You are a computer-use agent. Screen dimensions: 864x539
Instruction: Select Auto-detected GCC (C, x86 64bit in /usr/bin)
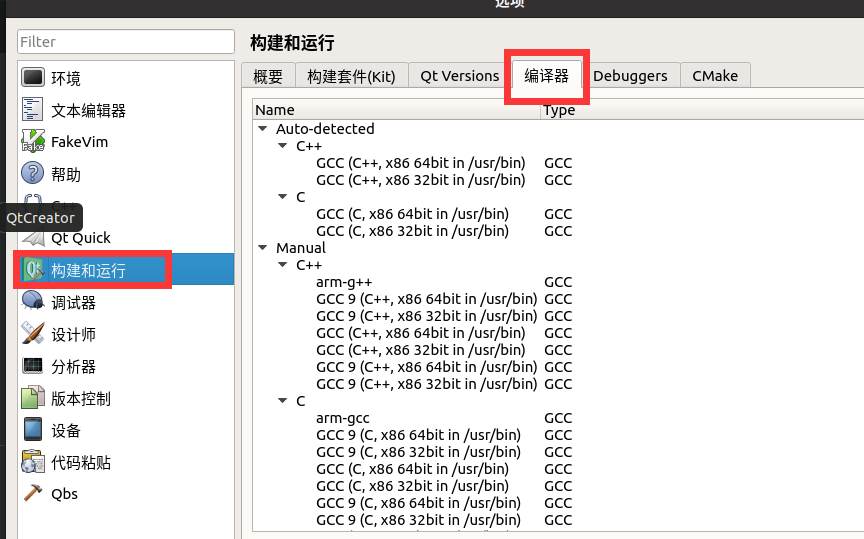[x=412, y=213]
